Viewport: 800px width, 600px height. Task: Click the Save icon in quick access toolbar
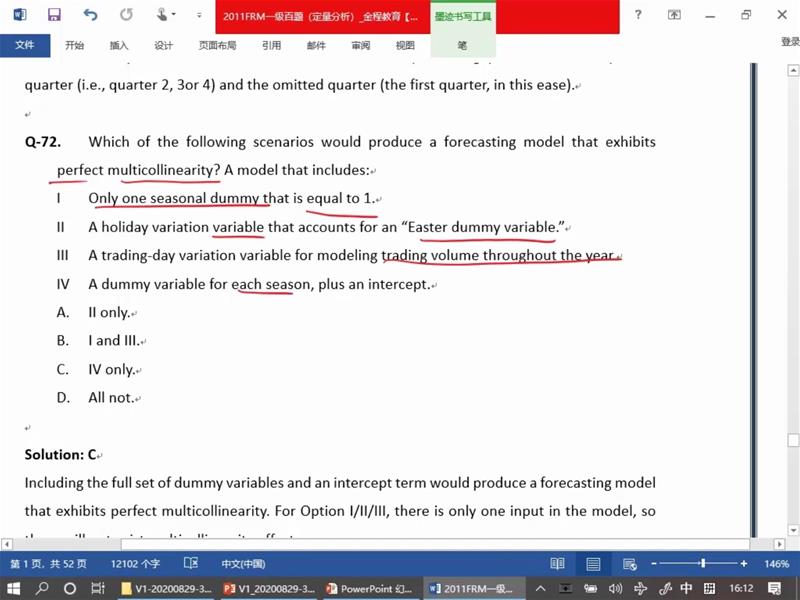(x=54, y=14)
